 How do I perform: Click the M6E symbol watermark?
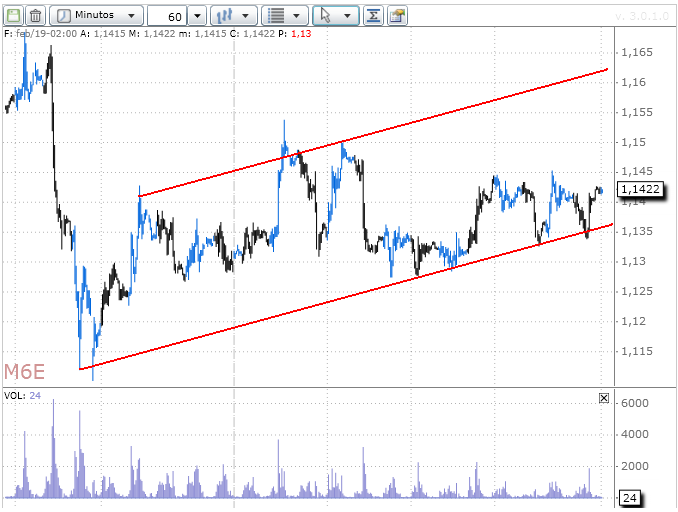(25, 372)
